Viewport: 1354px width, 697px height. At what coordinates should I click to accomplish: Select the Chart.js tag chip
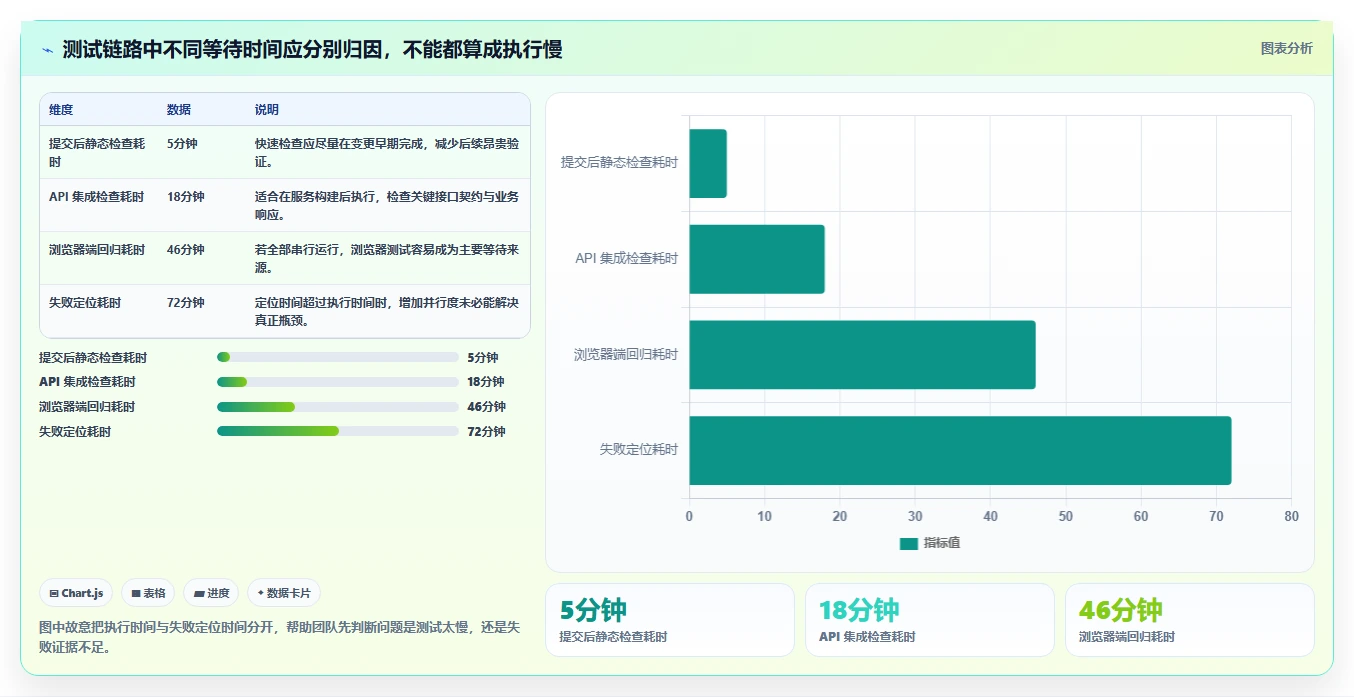tap(77, 593)
